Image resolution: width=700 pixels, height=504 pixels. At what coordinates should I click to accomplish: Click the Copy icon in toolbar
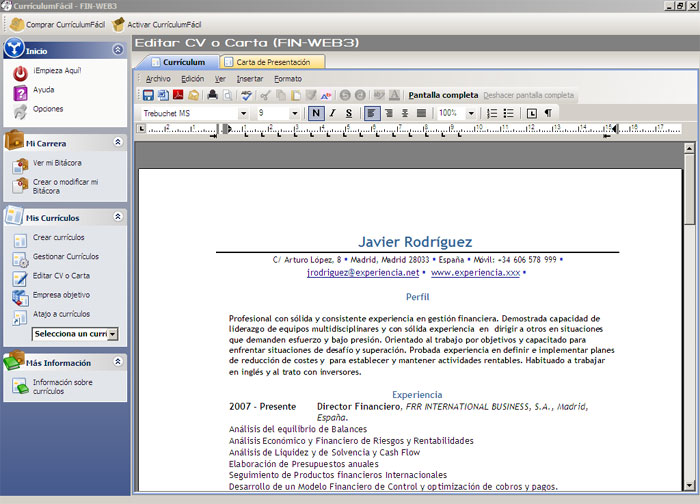coord(280,95)
